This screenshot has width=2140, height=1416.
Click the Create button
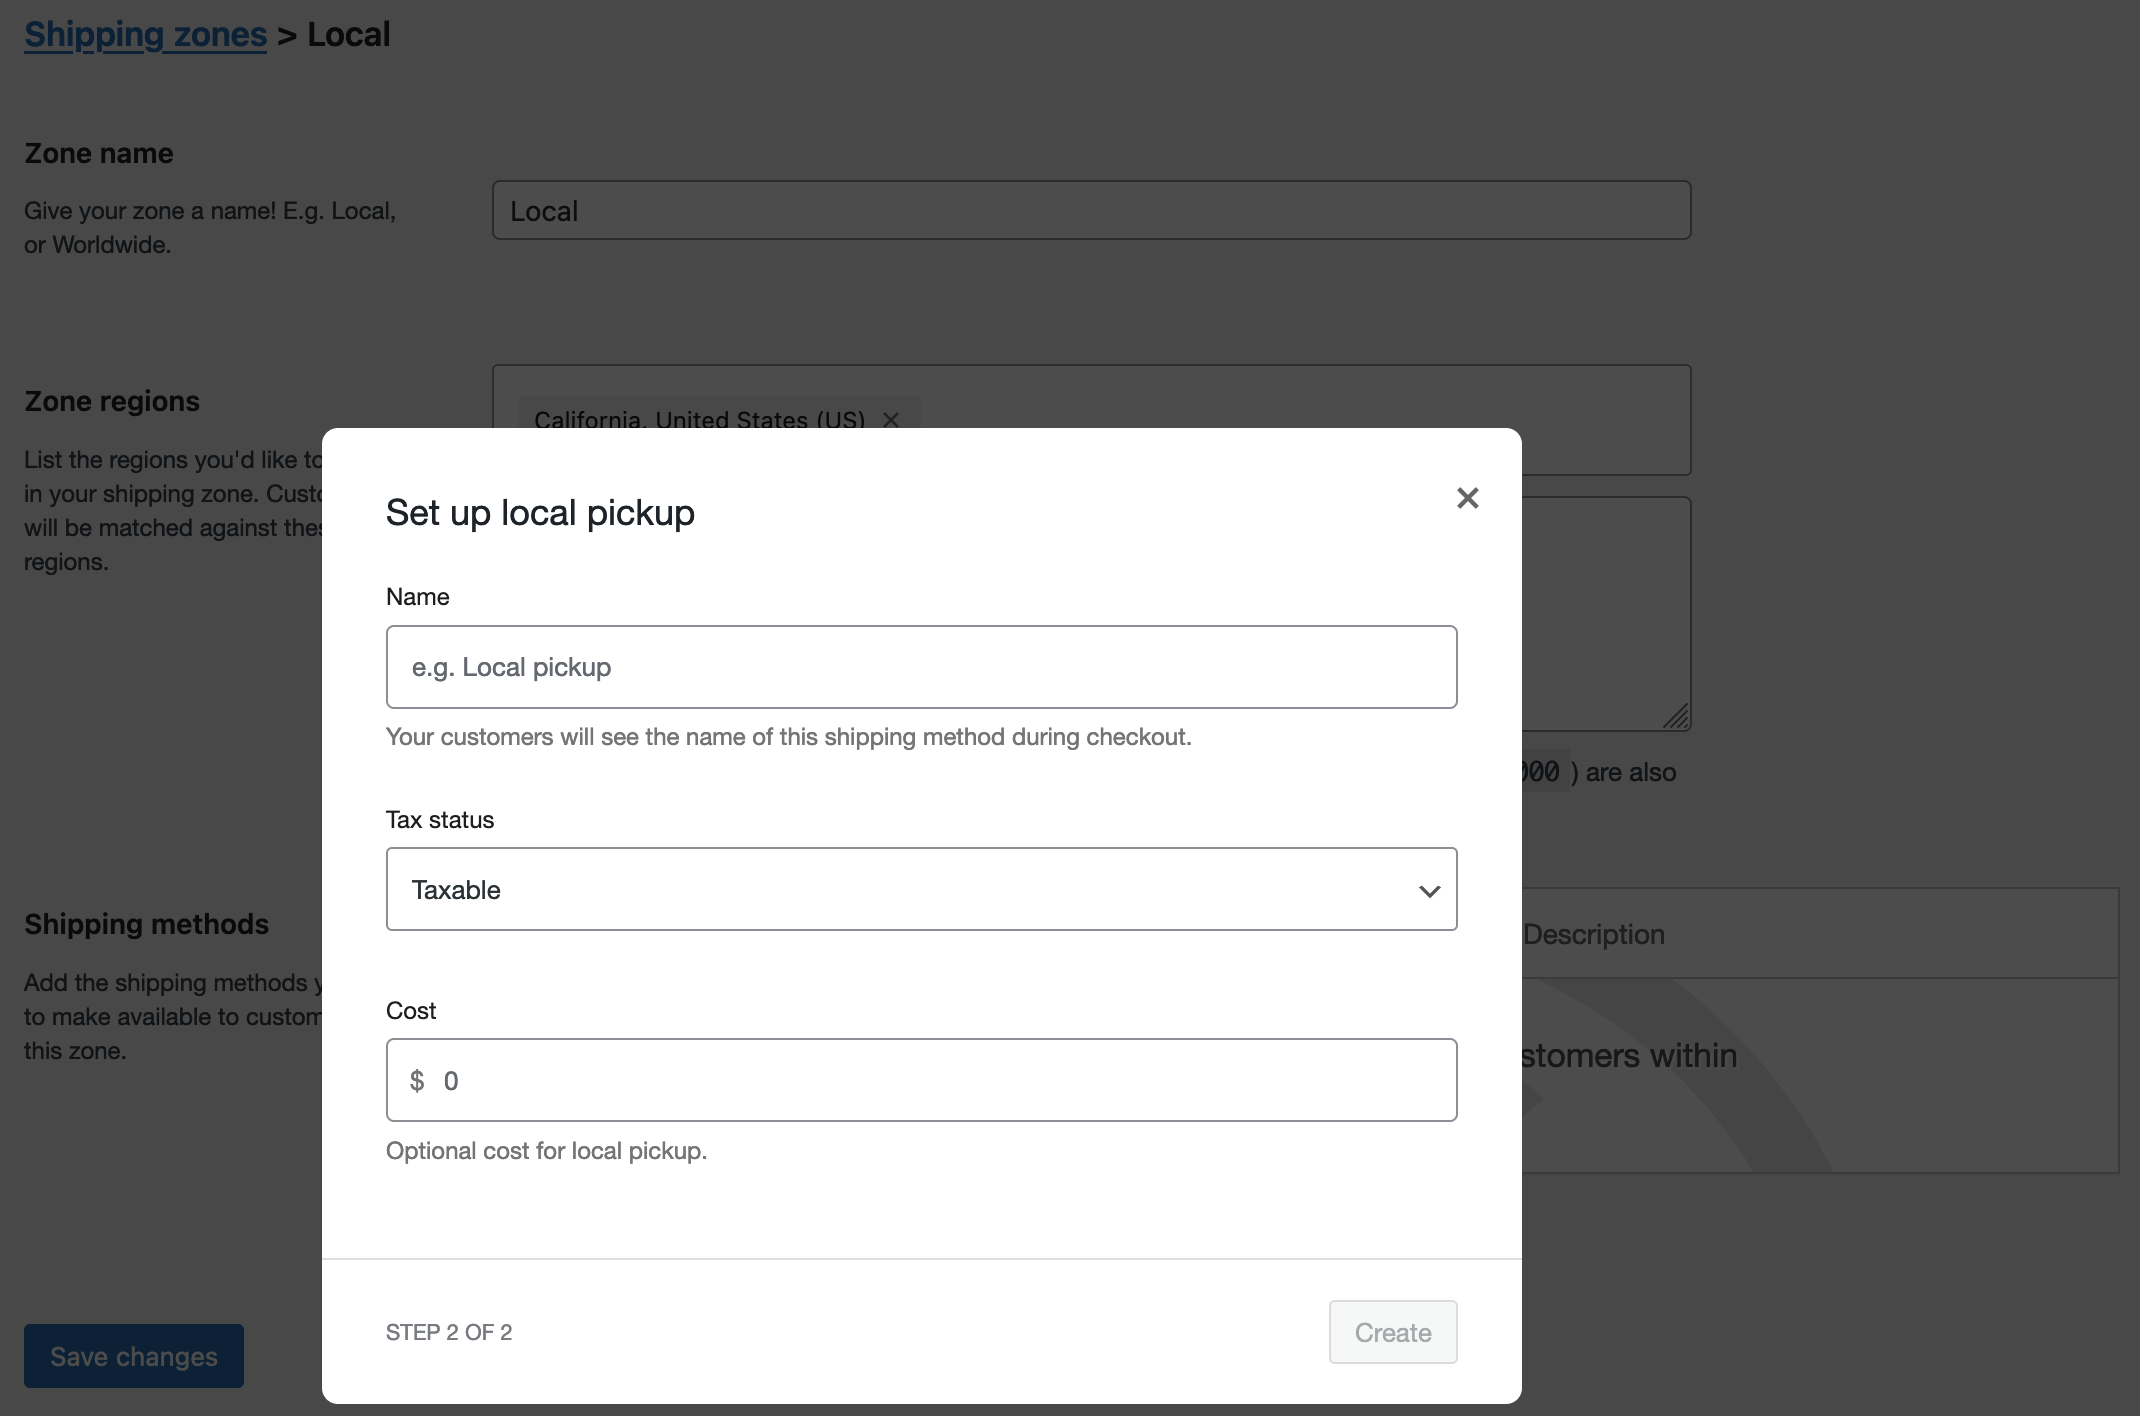(1392, 1332)
